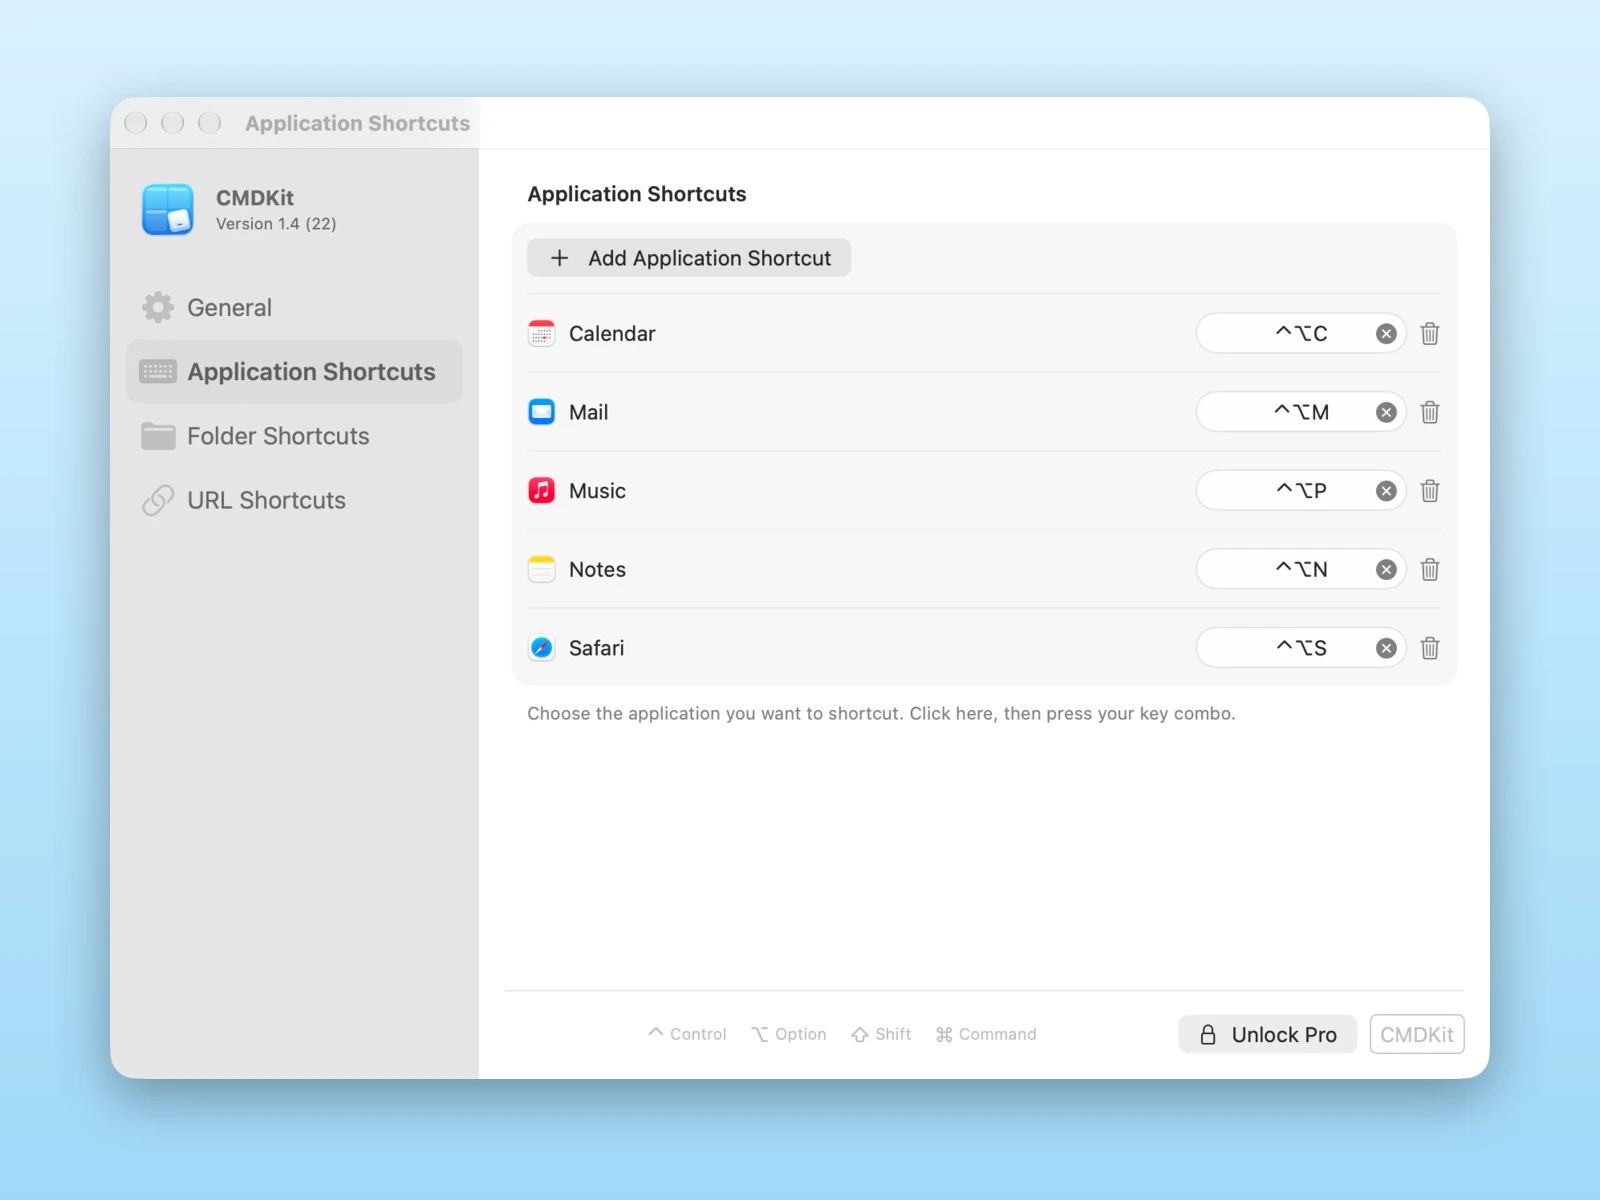Screen dimensions: 1600x1200
Task: Clear the Notes key combo
Action: click(1386, 569)
